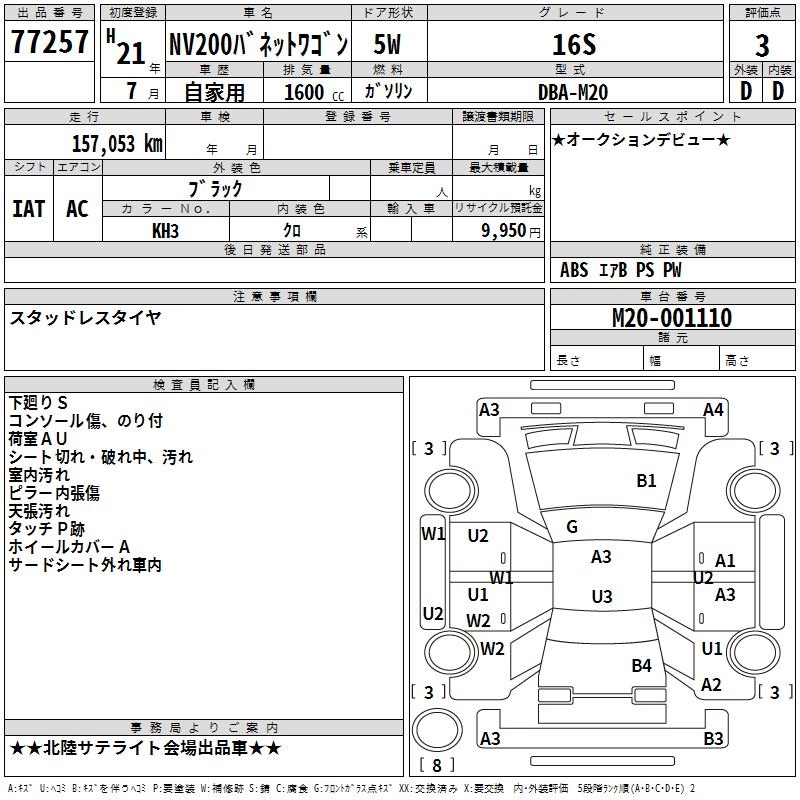
Task: Click the bracketed 8 spare tire mark
Action: 436,766
